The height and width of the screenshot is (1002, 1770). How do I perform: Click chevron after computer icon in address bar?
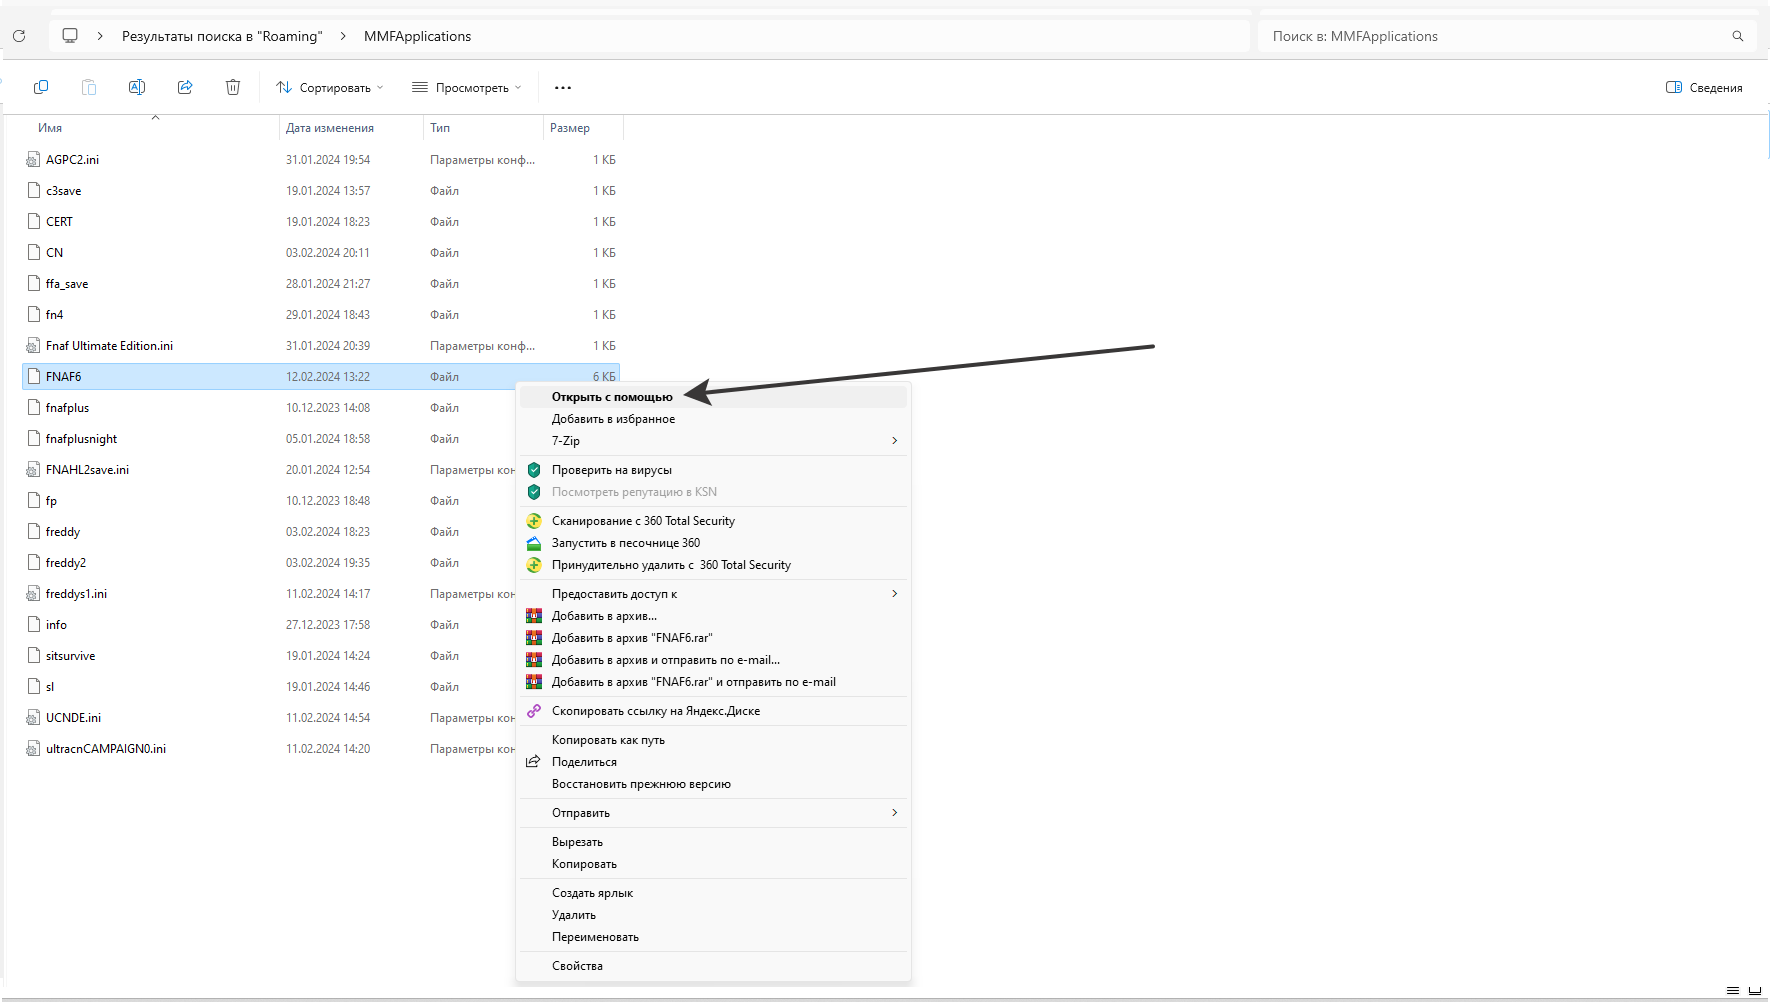[100, 36]
